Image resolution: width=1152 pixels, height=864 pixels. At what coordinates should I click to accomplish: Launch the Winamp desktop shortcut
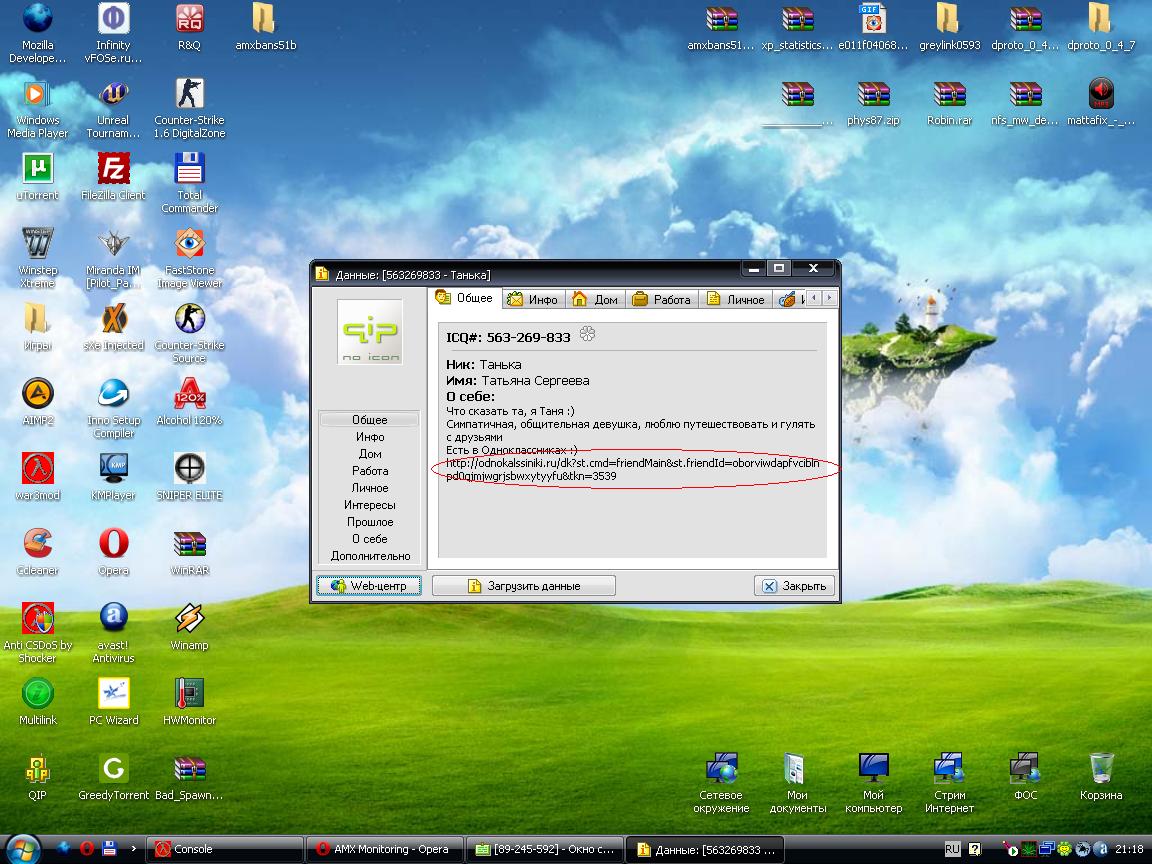189,619
